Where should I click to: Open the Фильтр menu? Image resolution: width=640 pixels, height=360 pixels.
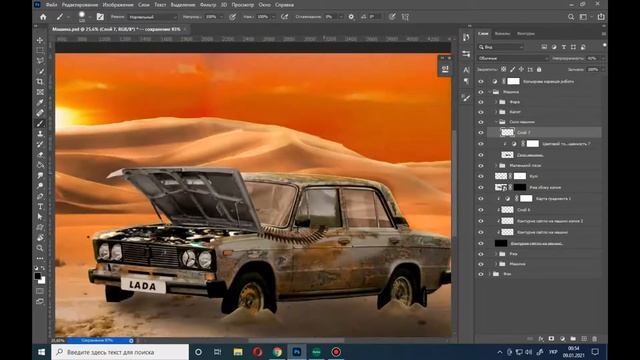coord(208,5)
